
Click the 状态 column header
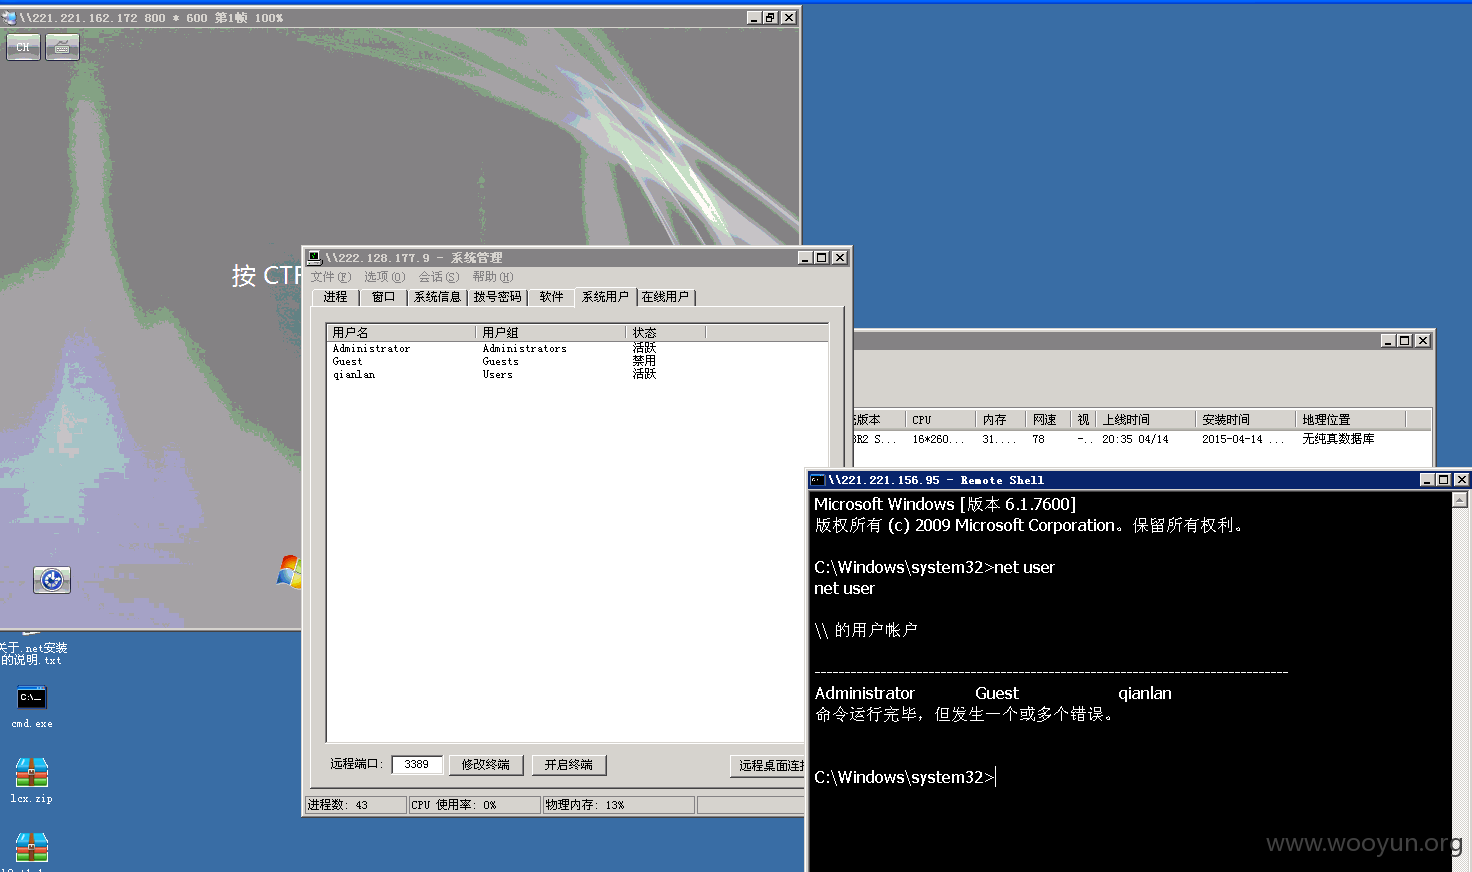coord(666,332)
